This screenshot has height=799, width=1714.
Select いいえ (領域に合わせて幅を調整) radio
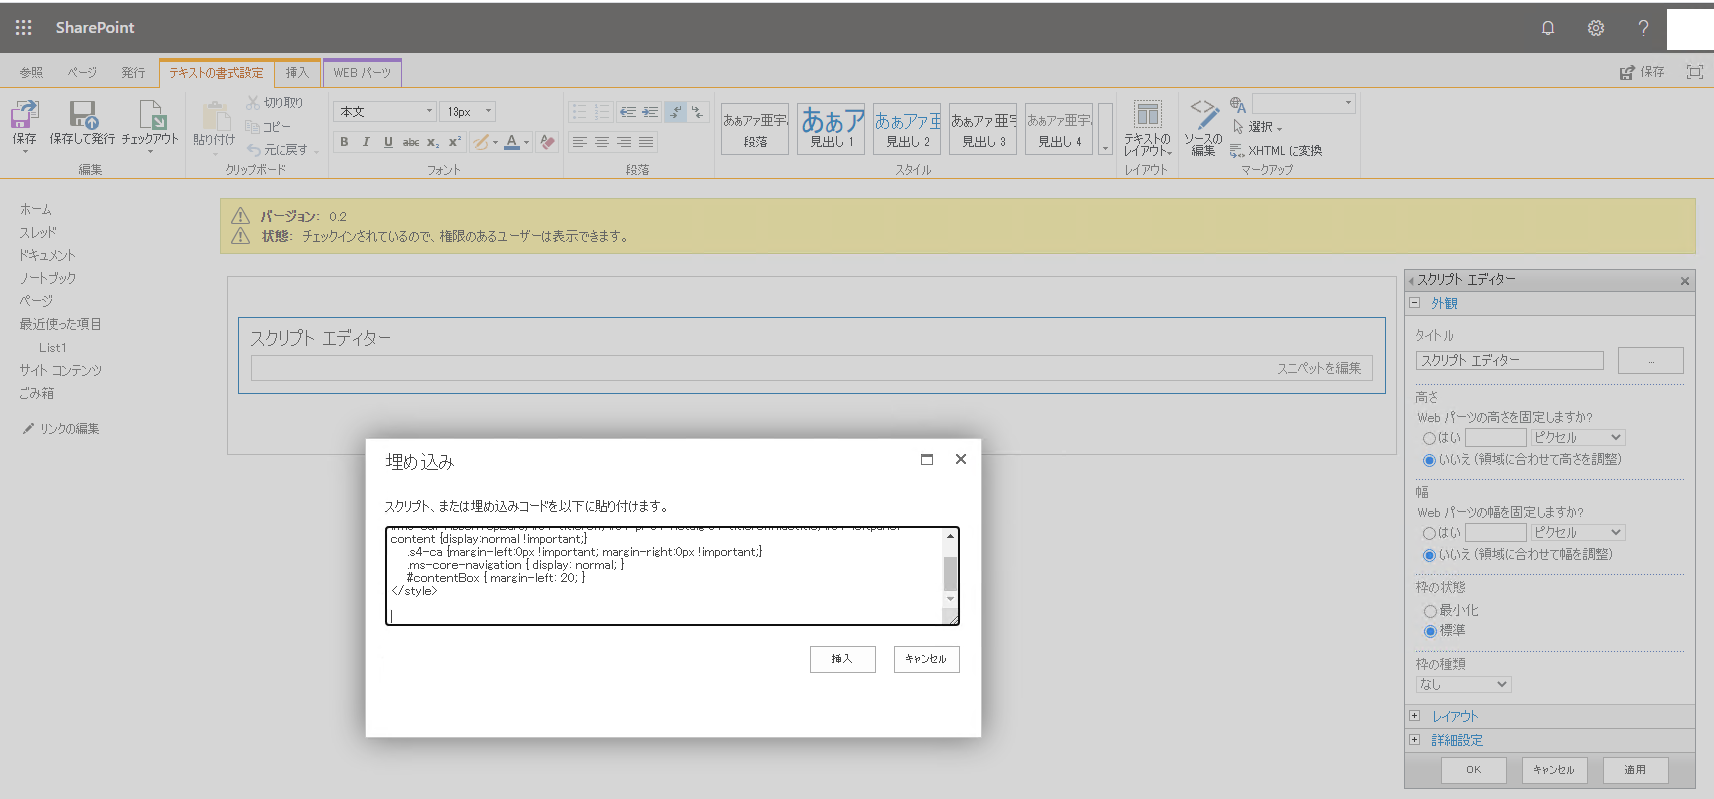[x=1429, y=555]
